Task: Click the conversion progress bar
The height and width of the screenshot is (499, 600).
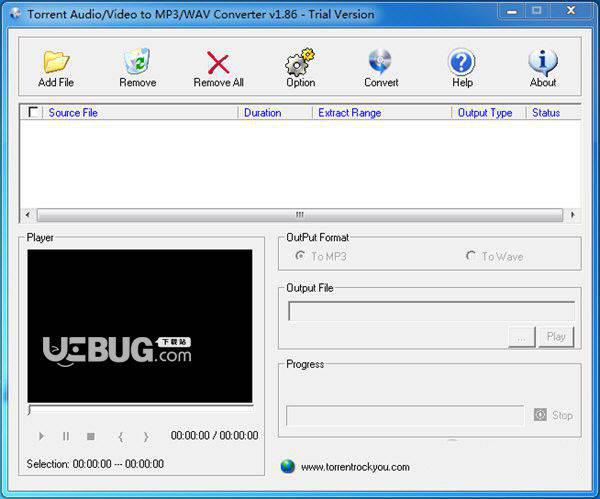Action: click(x=405, y=415)
